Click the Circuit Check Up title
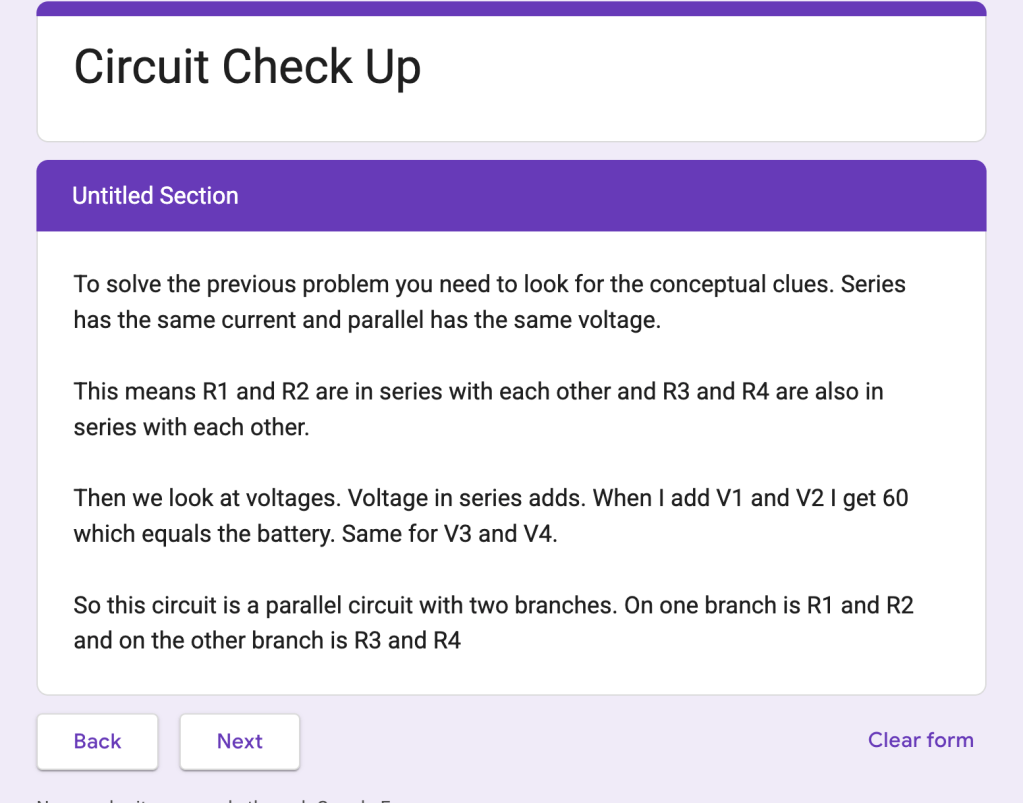1023x803 pixels. pos(247,67)
